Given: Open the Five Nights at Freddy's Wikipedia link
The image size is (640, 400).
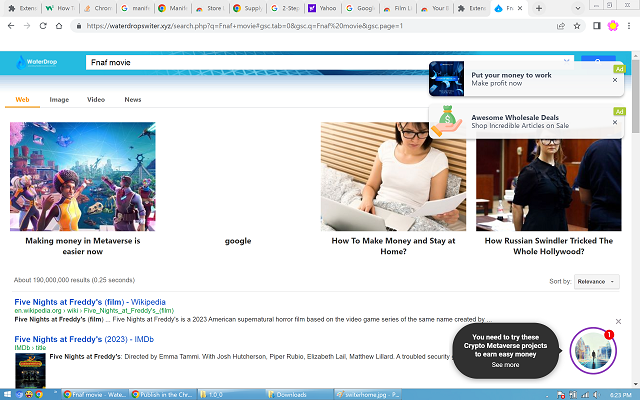Looking at the screenshot, I should (89, 301).
